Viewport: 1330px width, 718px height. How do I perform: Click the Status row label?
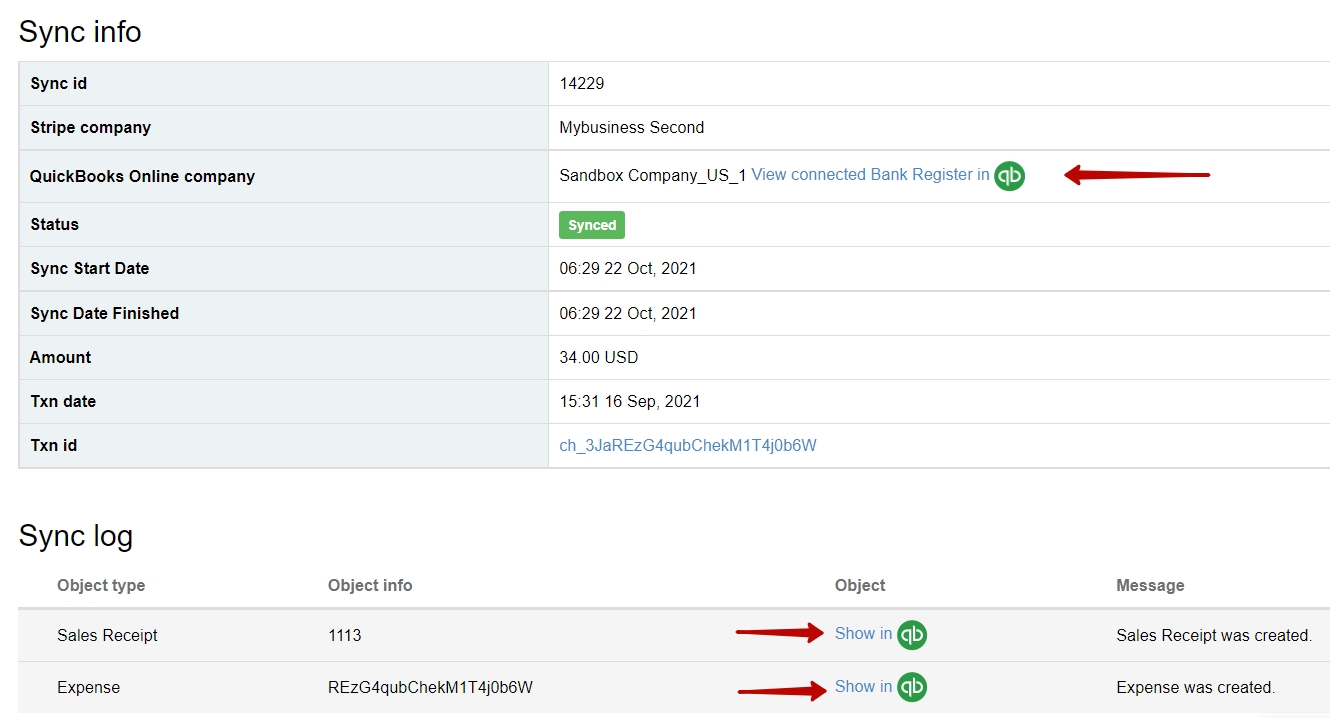pos(55,225)
